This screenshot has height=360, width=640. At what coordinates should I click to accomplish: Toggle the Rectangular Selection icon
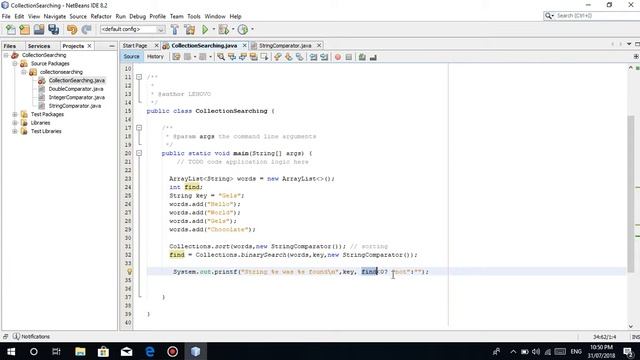264,57
